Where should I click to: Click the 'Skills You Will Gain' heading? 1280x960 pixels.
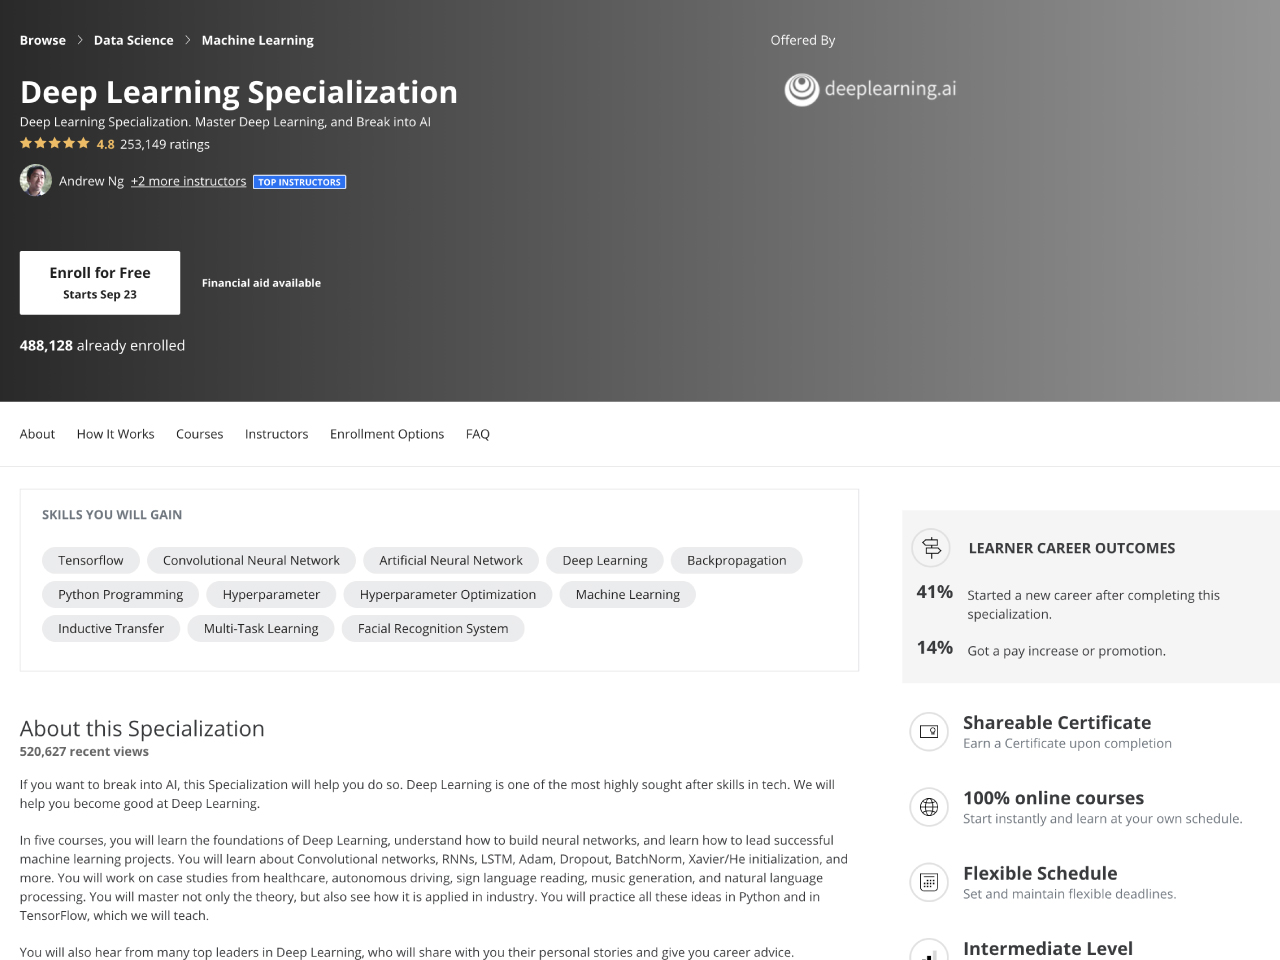click(x=112, y=515)
